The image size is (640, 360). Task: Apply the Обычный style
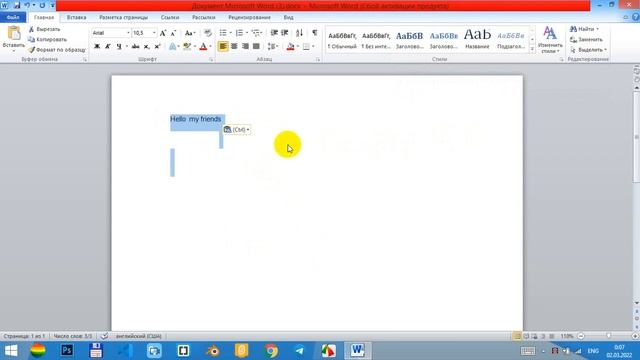(342, 40)
